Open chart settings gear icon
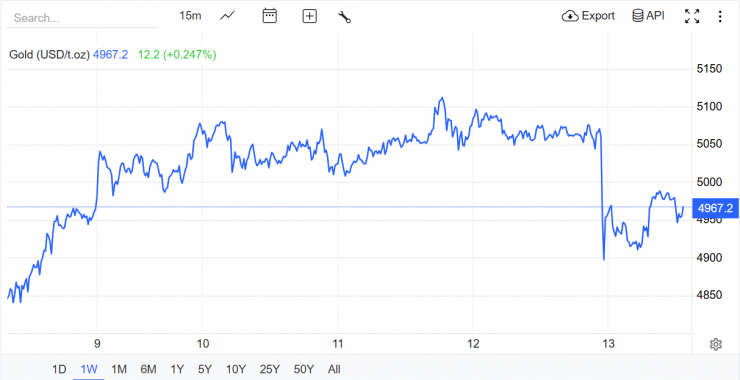 click(x=715, y=344)
